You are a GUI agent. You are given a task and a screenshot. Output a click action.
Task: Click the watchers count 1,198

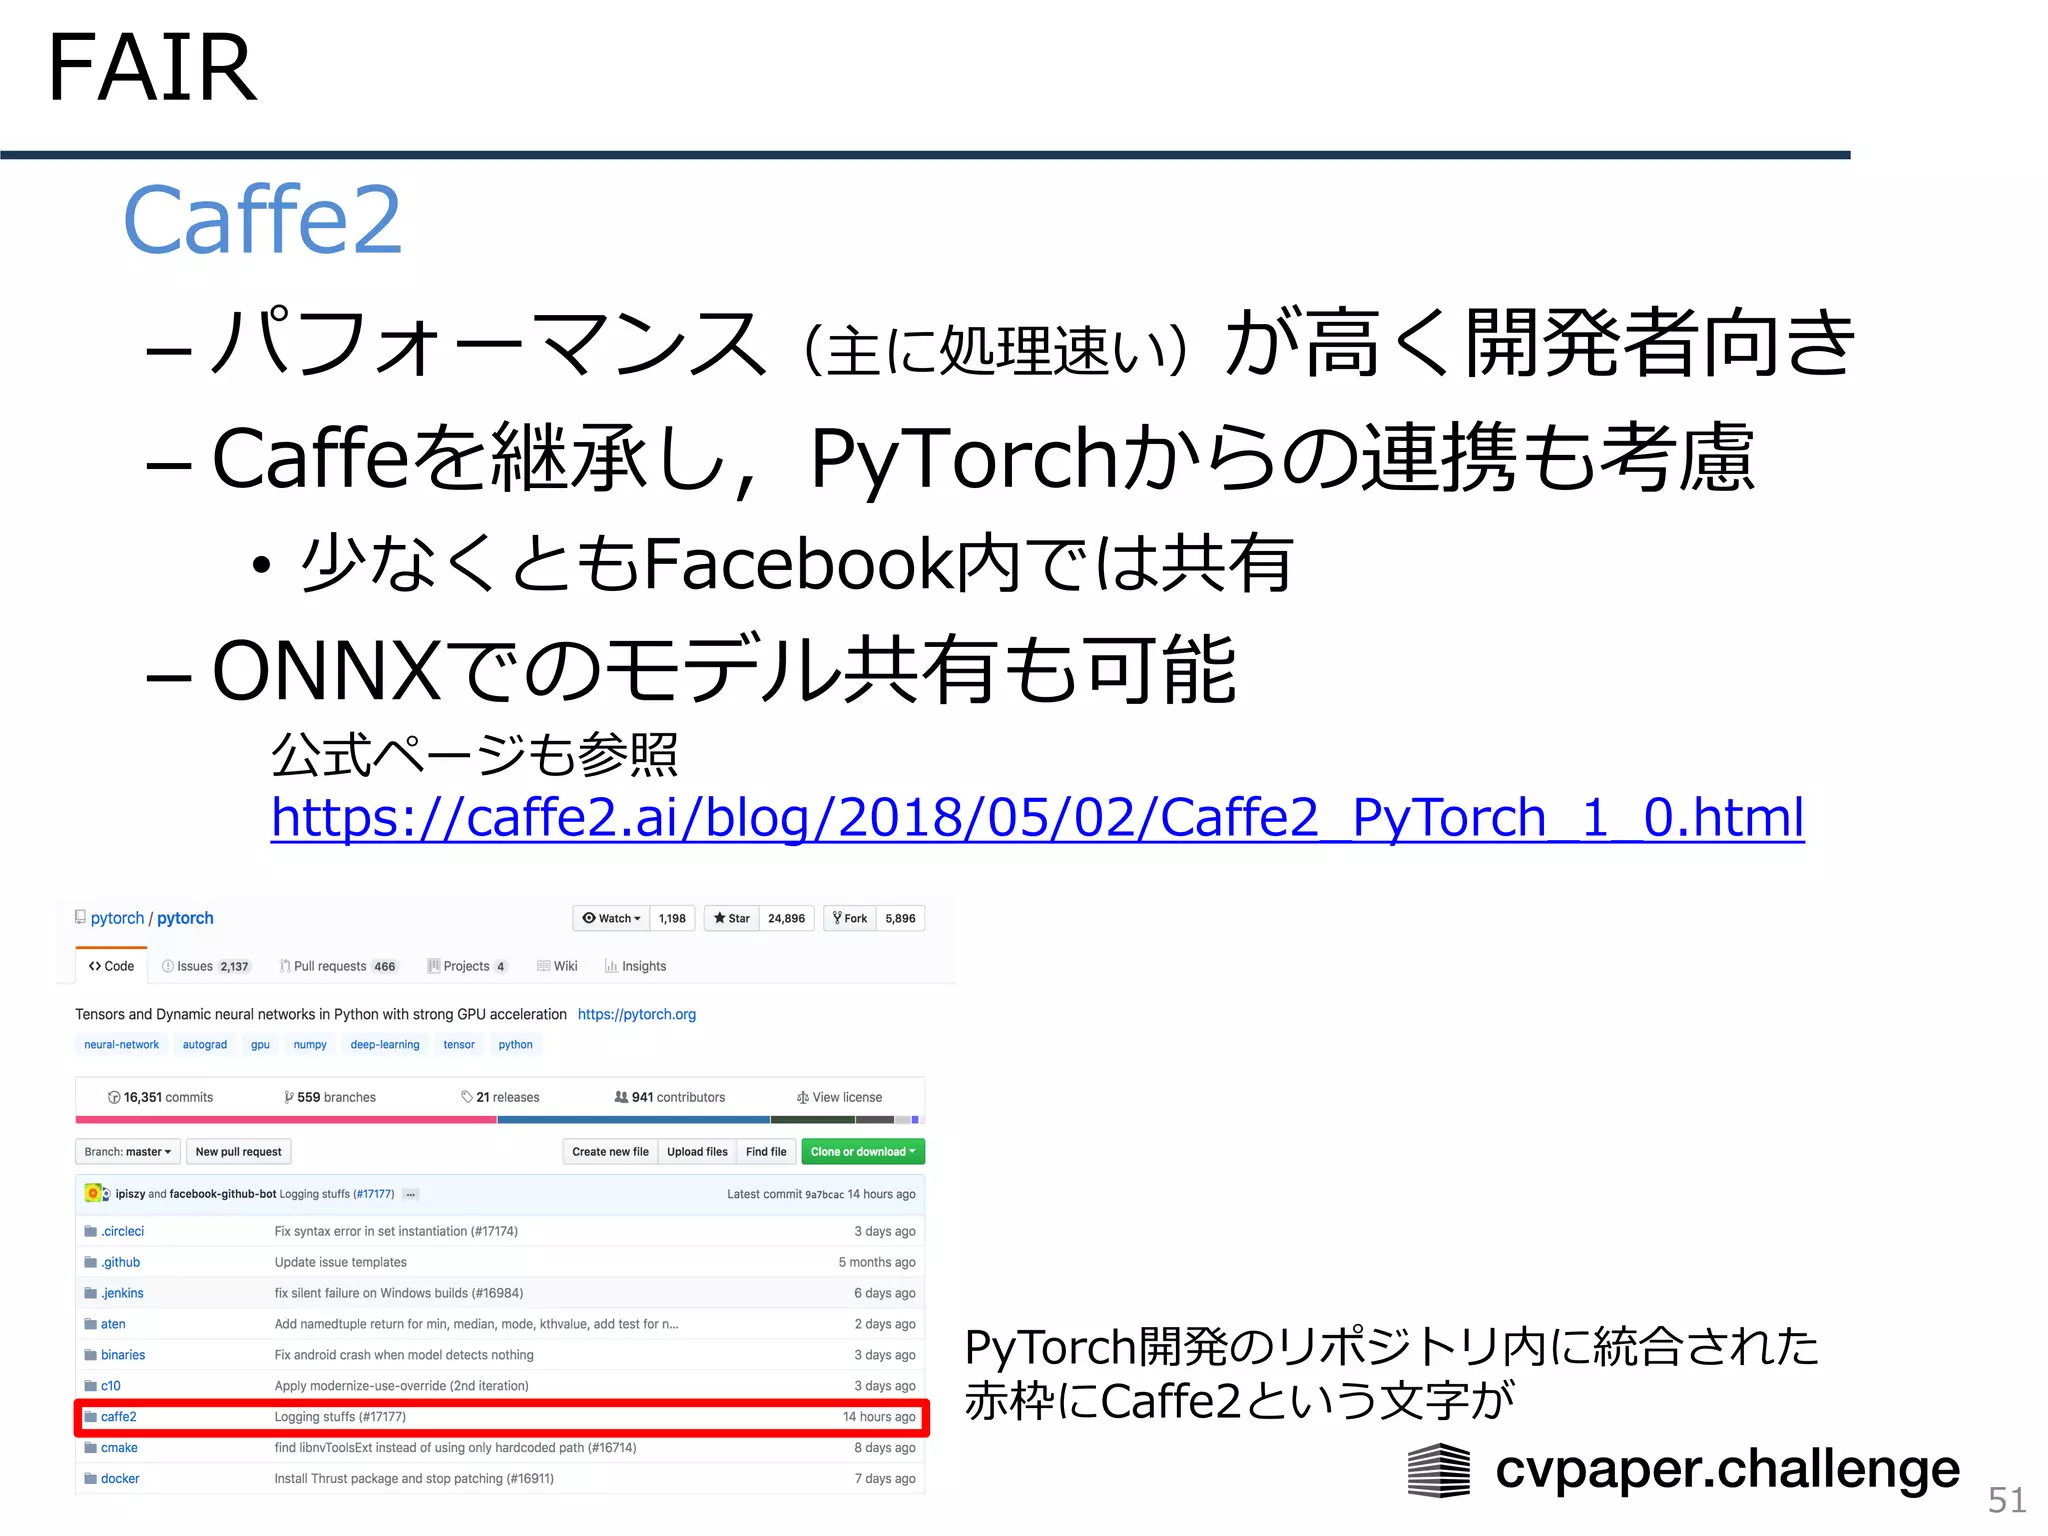coord(672,918)
